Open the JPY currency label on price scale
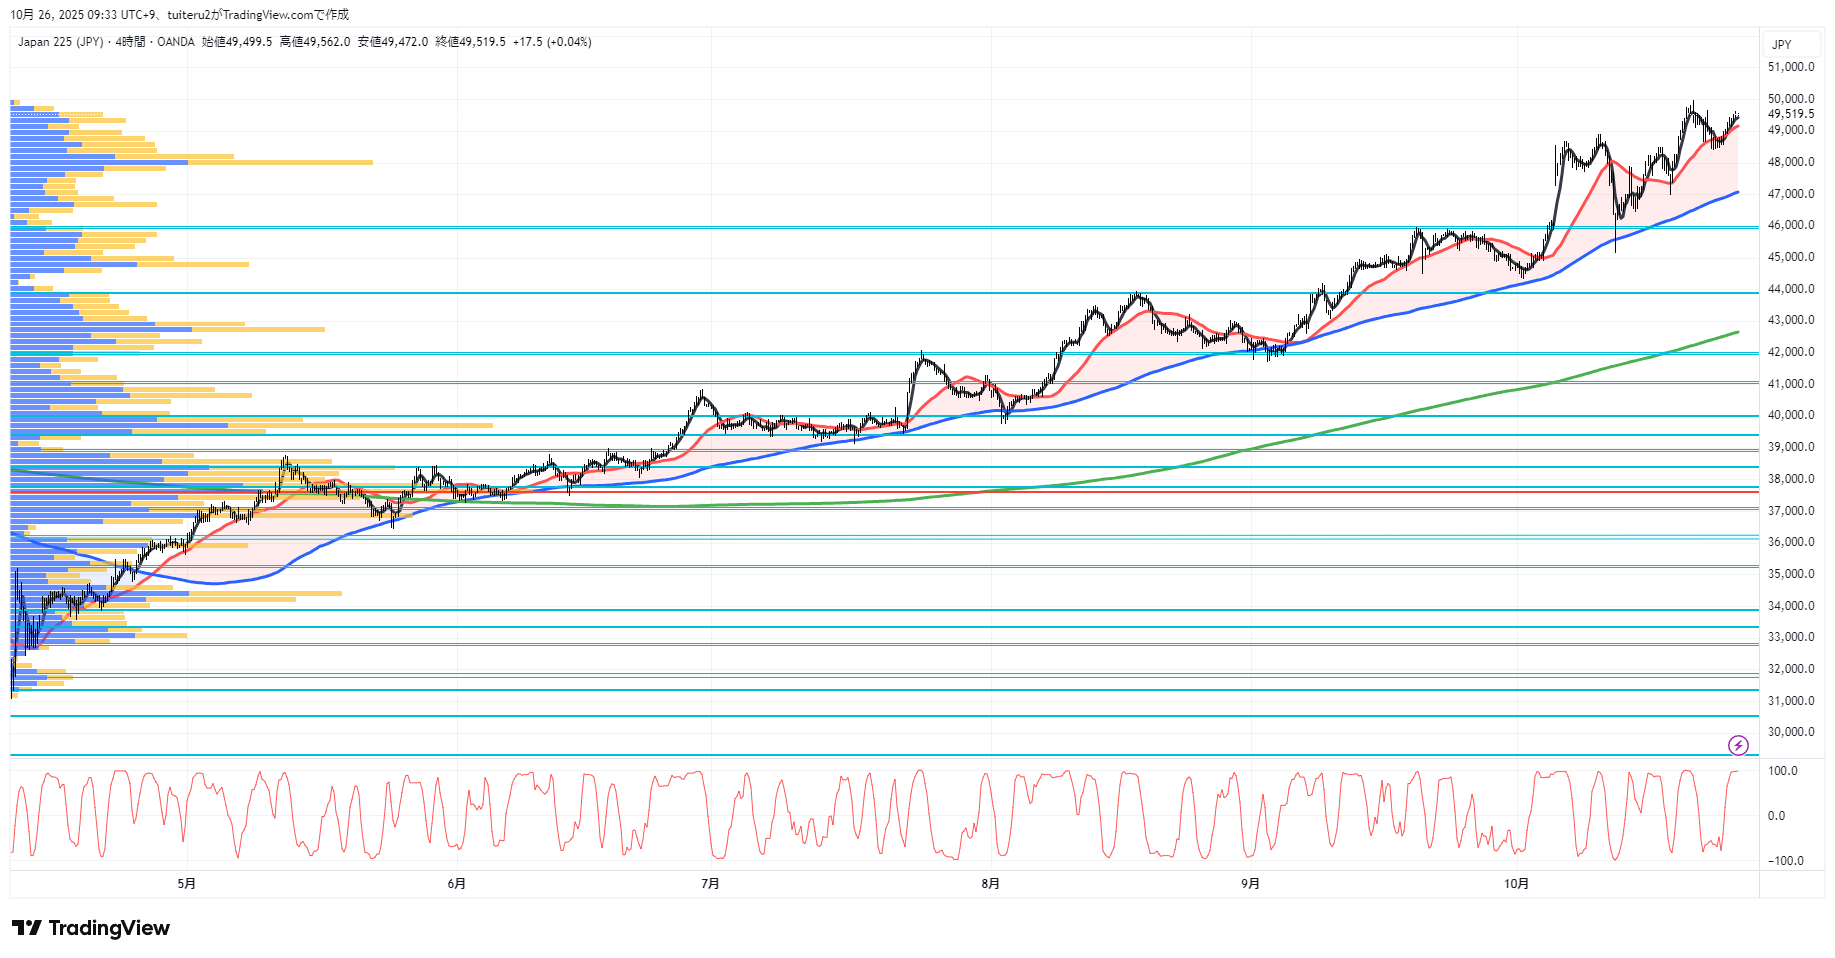 click(x=1781, y=45)
